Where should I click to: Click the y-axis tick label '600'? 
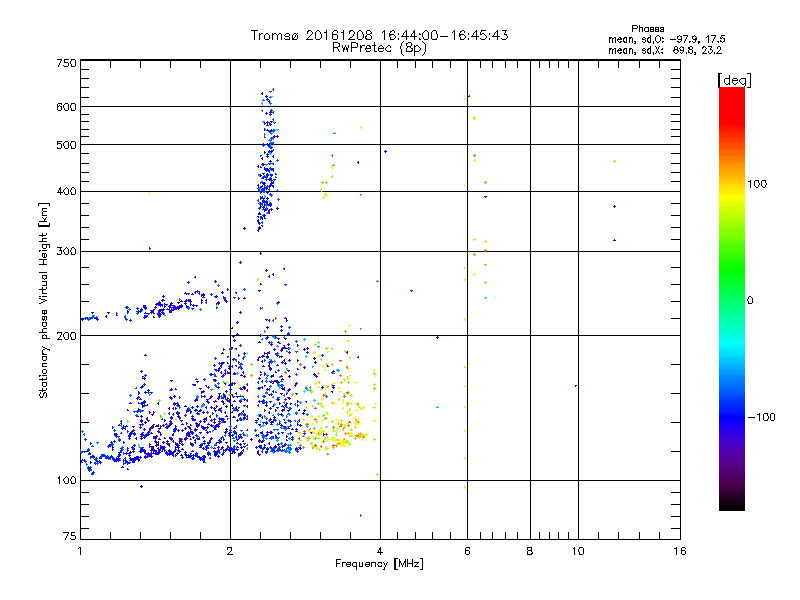coord(66,107)
